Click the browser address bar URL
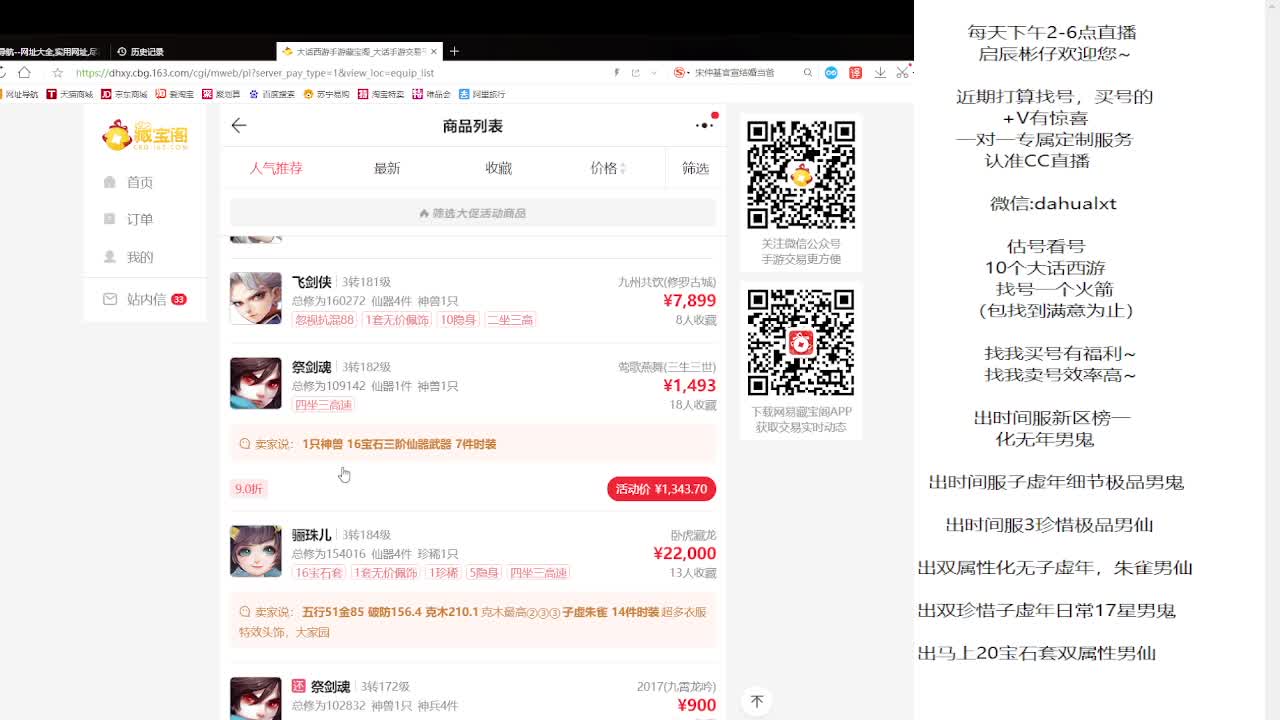 255,73
